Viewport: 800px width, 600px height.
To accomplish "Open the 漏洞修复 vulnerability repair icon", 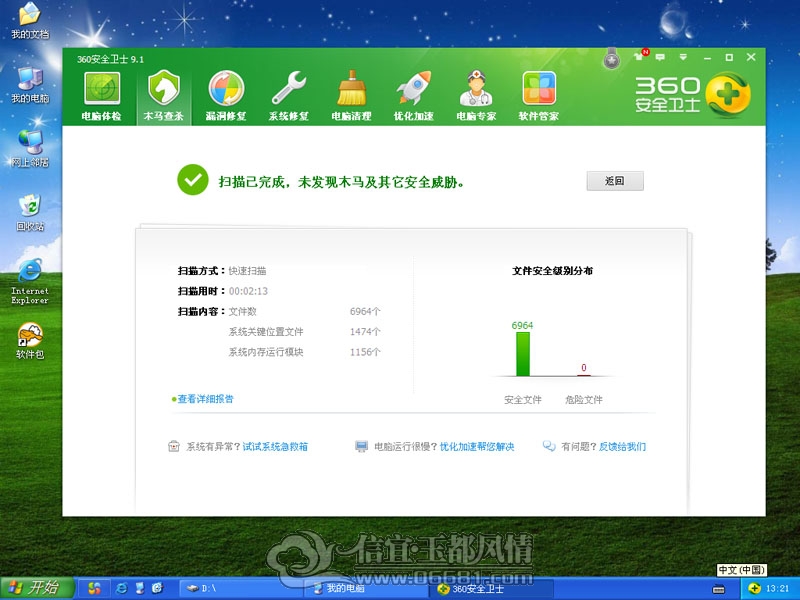I will (x=225, y=95).
